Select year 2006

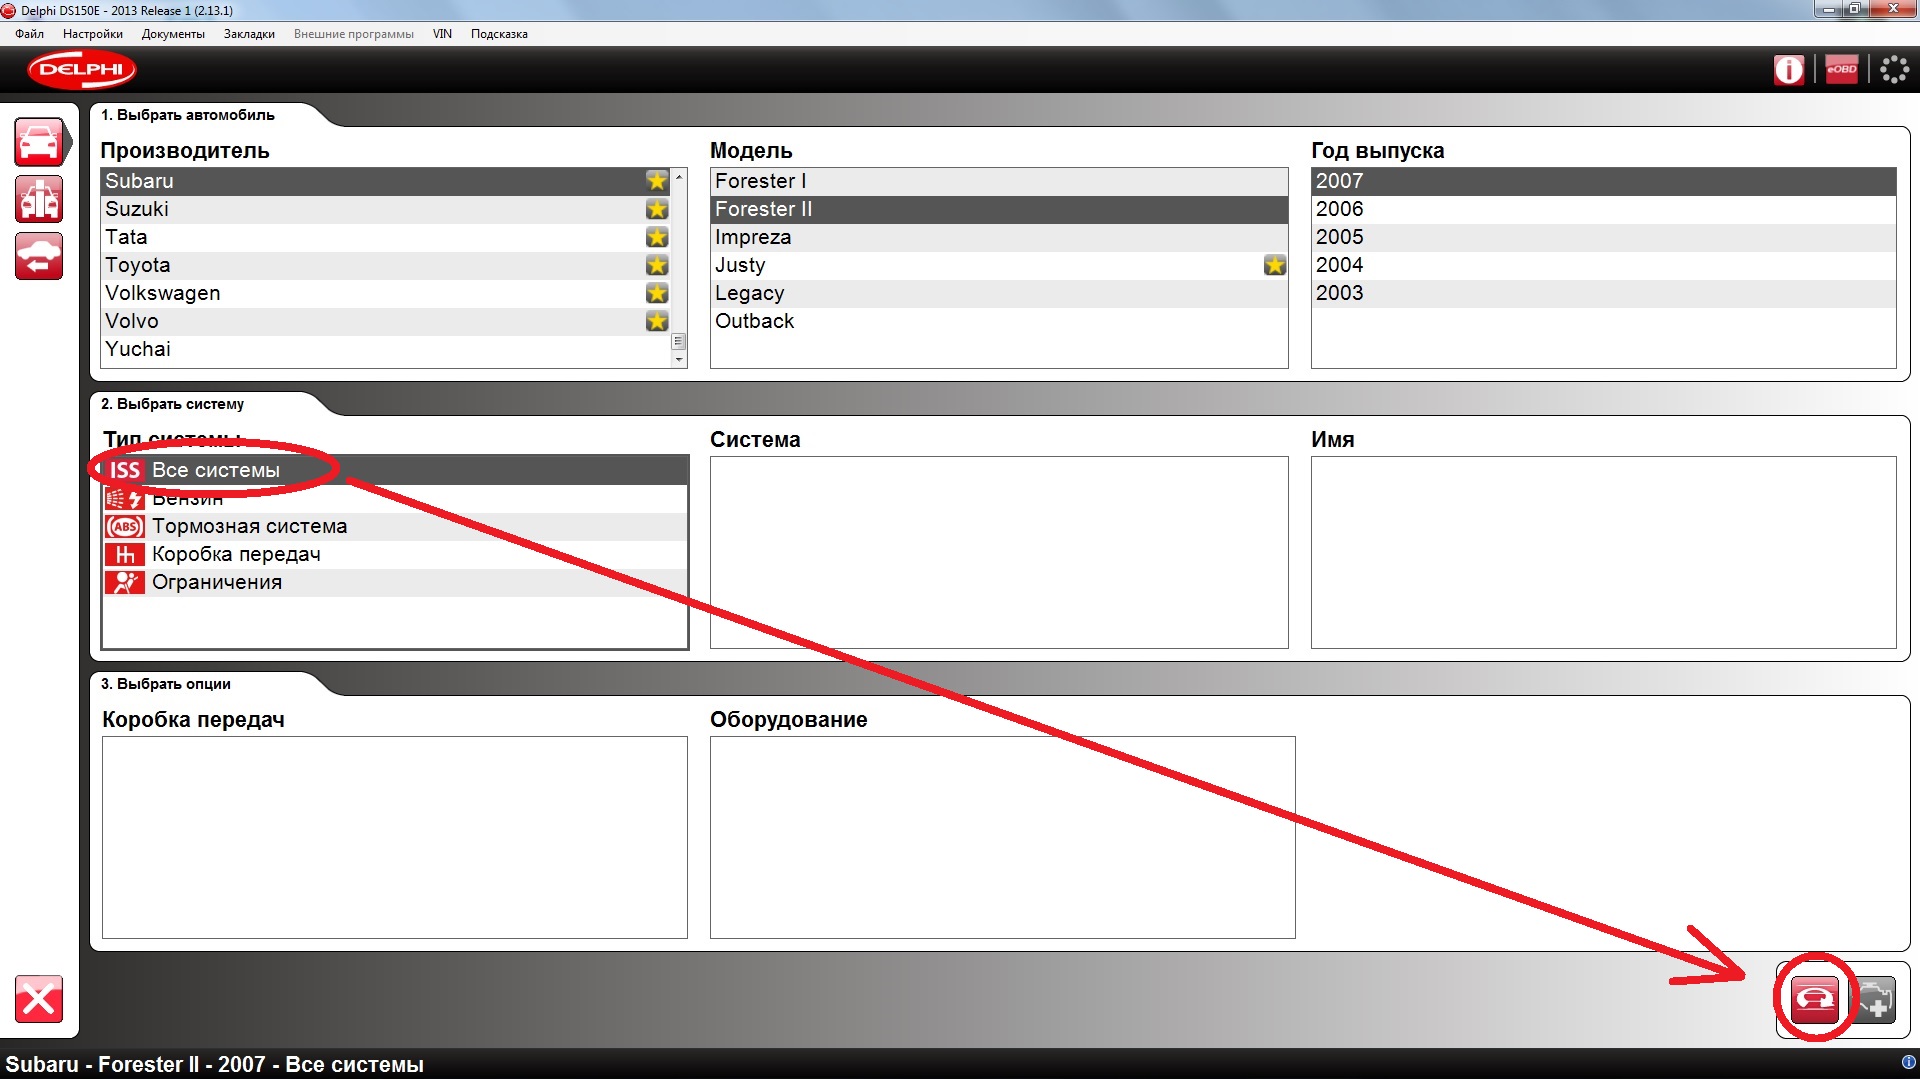(1604, 209)
